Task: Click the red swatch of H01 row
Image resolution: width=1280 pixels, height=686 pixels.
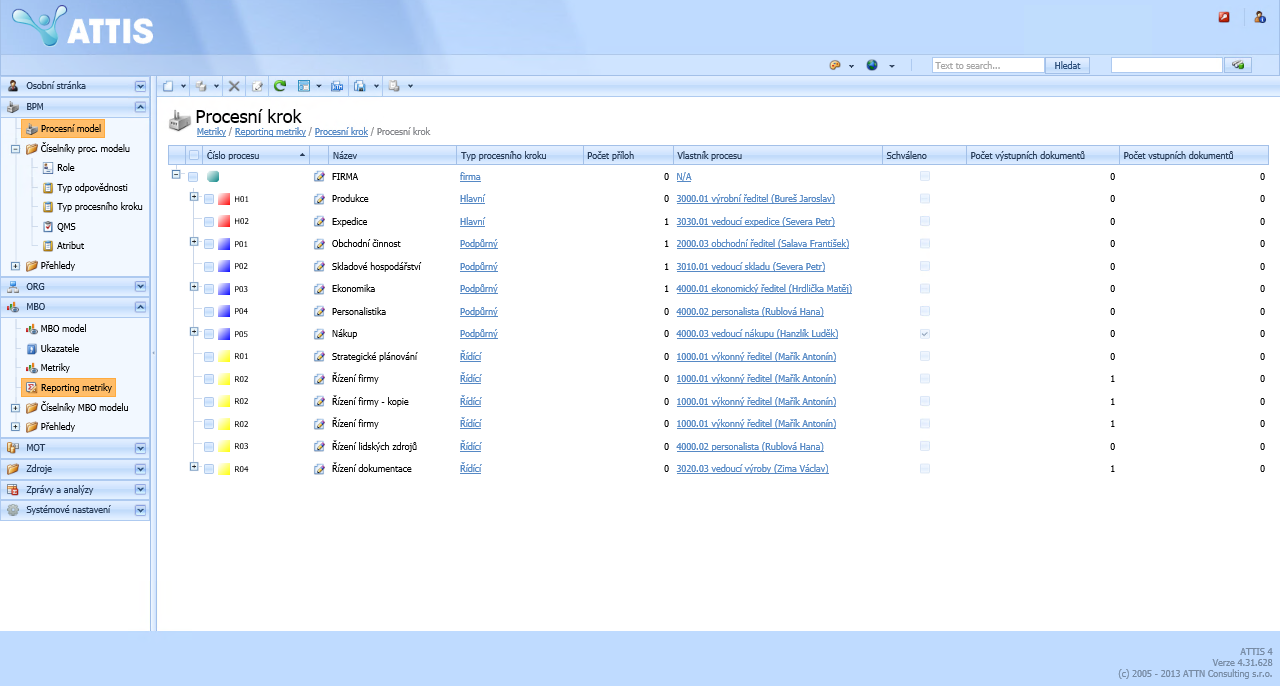Action: (224, 199)
